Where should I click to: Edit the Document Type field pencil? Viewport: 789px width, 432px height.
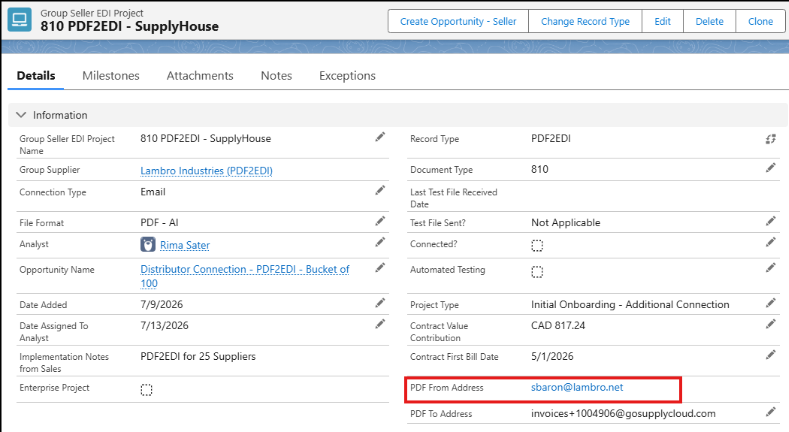tap(771, 167)
